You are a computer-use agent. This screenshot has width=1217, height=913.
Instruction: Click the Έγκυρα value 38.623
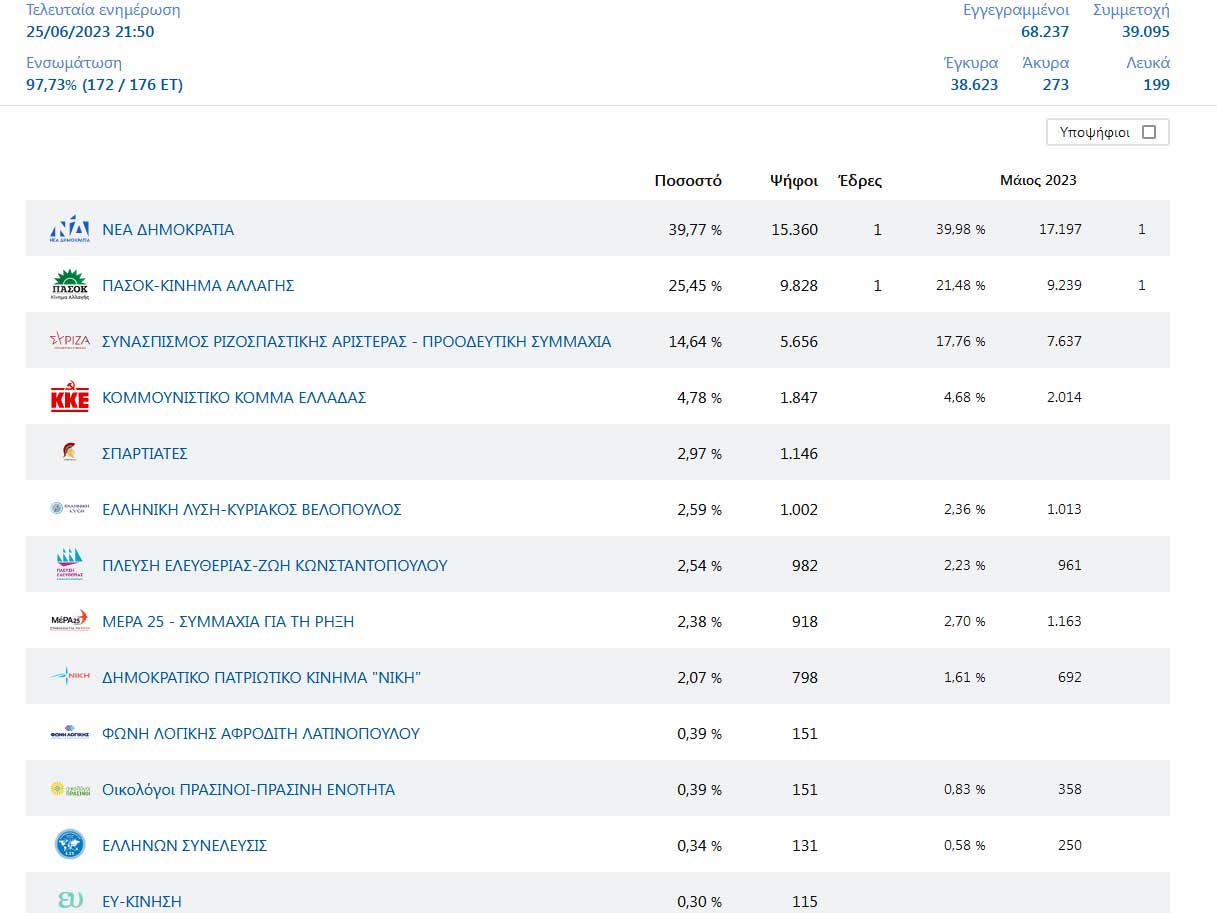pyautogui.click(x=974, y=85)
